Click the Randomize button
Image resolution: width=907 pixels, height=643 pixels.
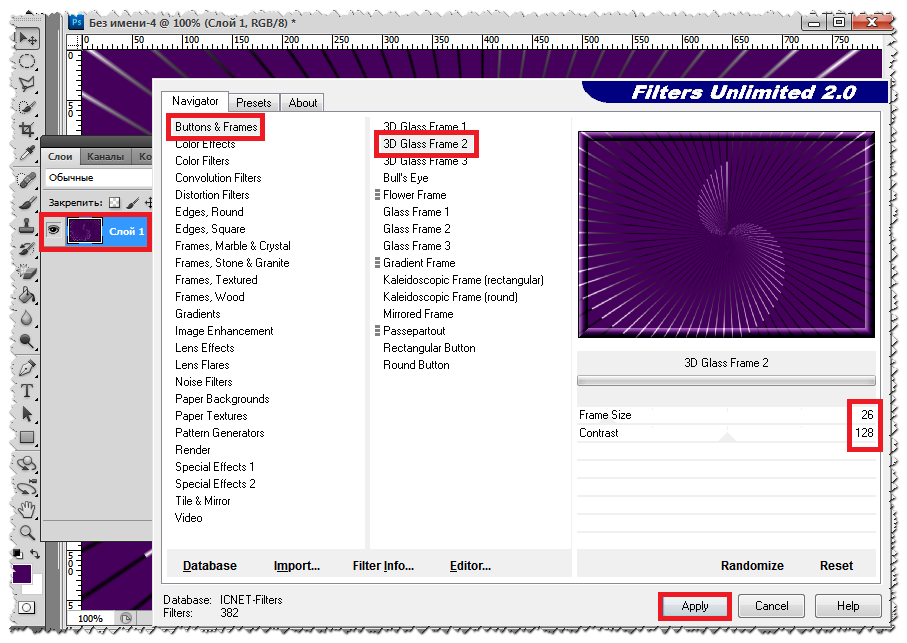[x=752, y=566]
